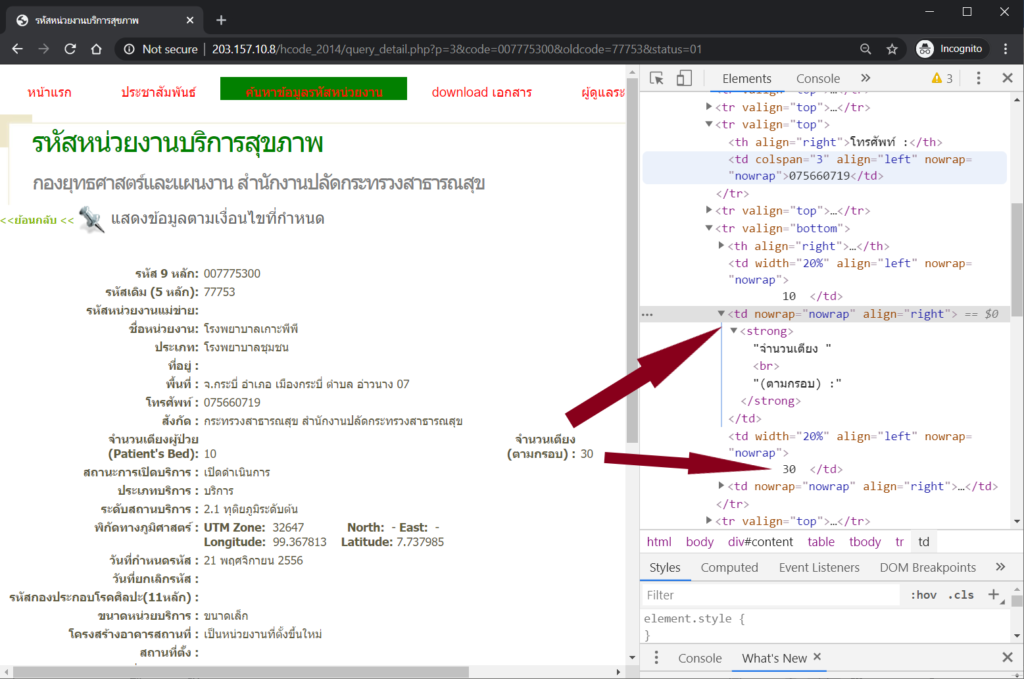
Task: Click the browser back arrow
Action: [18, 49]
